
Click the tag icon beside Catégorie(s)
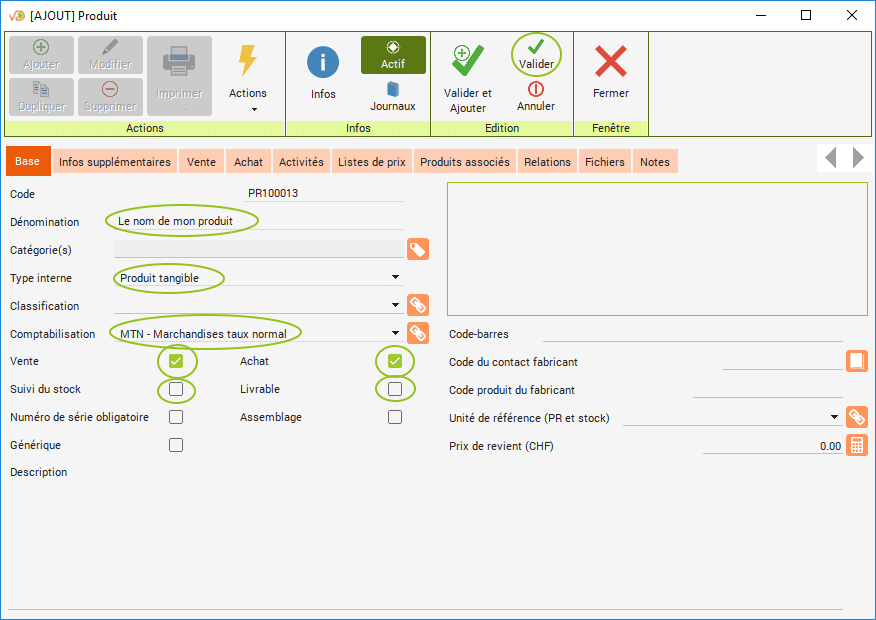pyautogui.click(x=418, y=249)
